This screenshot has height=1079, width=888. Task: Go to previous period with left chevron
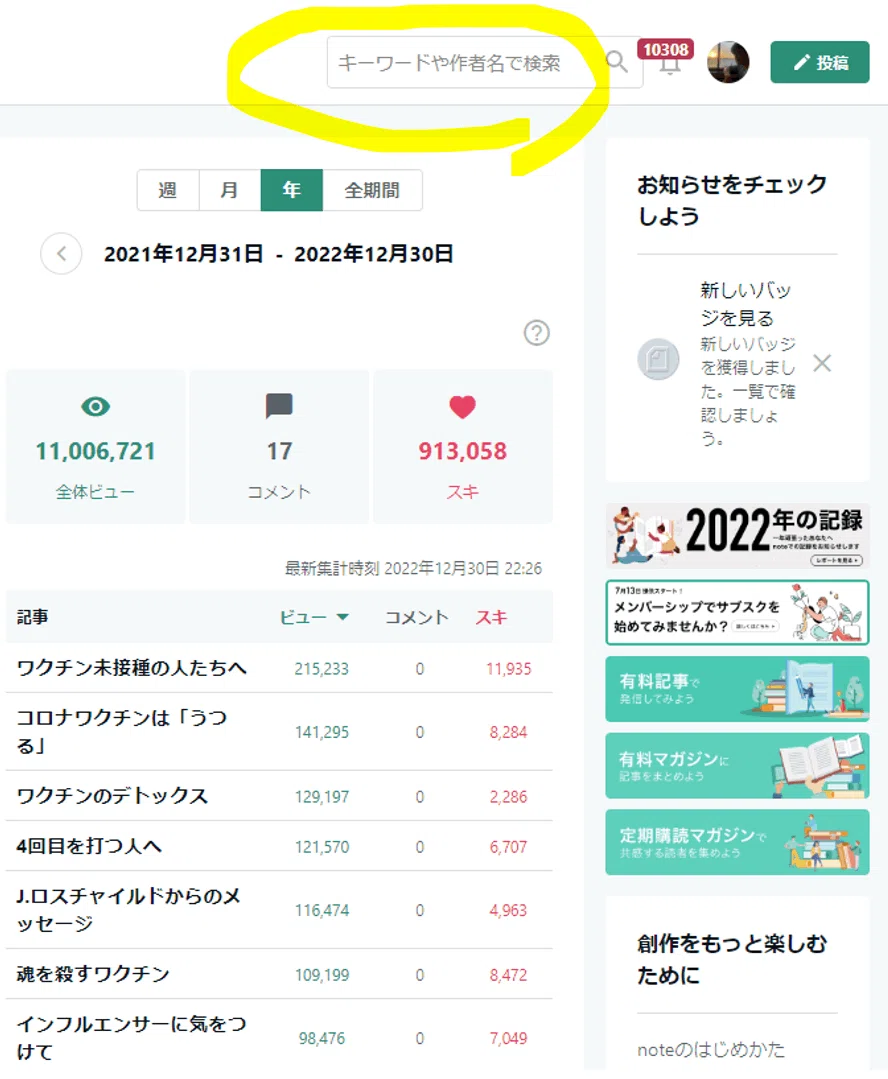click(61, 254)
